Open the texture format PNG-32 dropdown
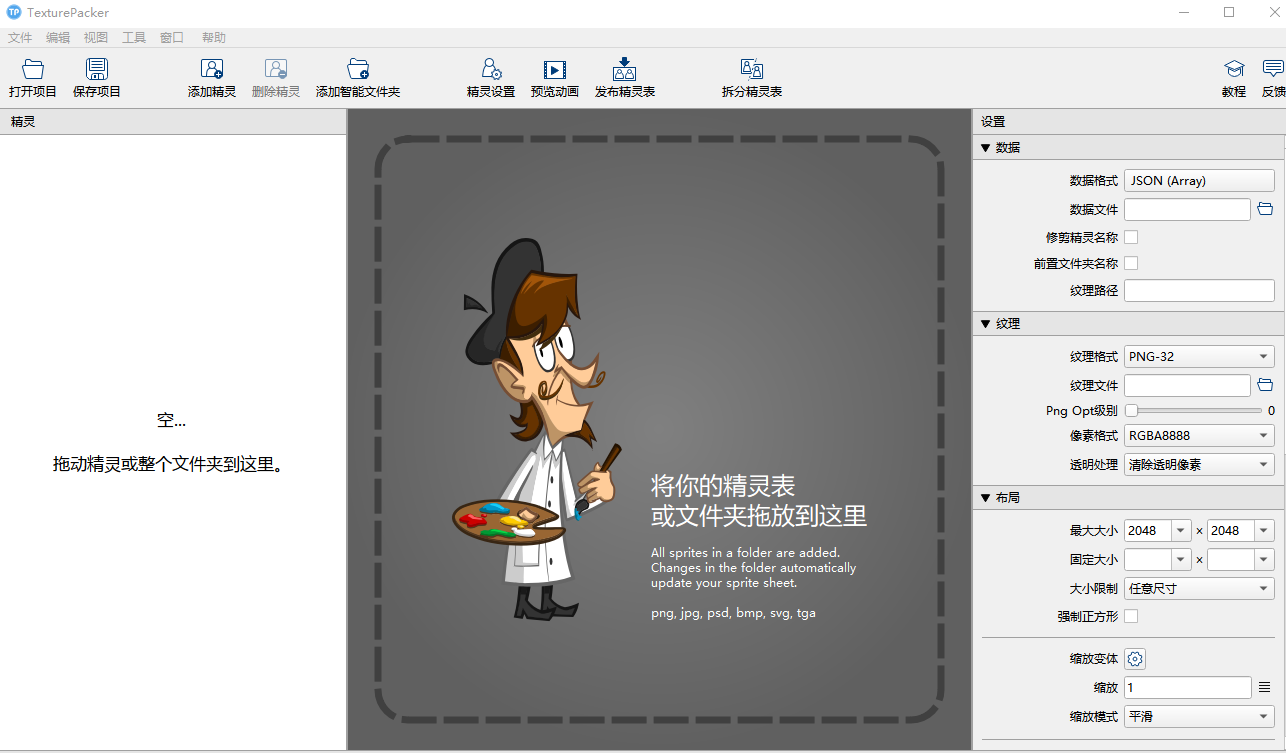Image resolution: width=1286 pixels, height=753 pixels. (x=1199, y=356)
